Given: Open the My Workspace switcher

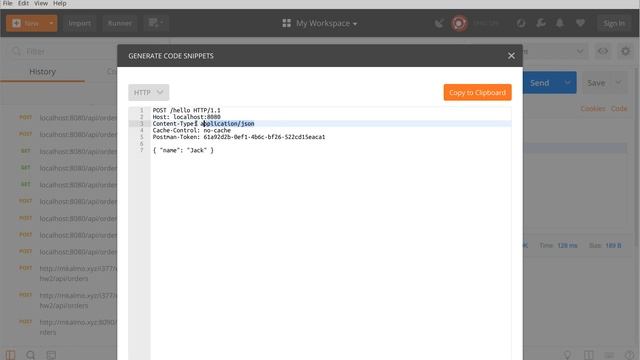Looking at the screenshot, I should (320, 23).
